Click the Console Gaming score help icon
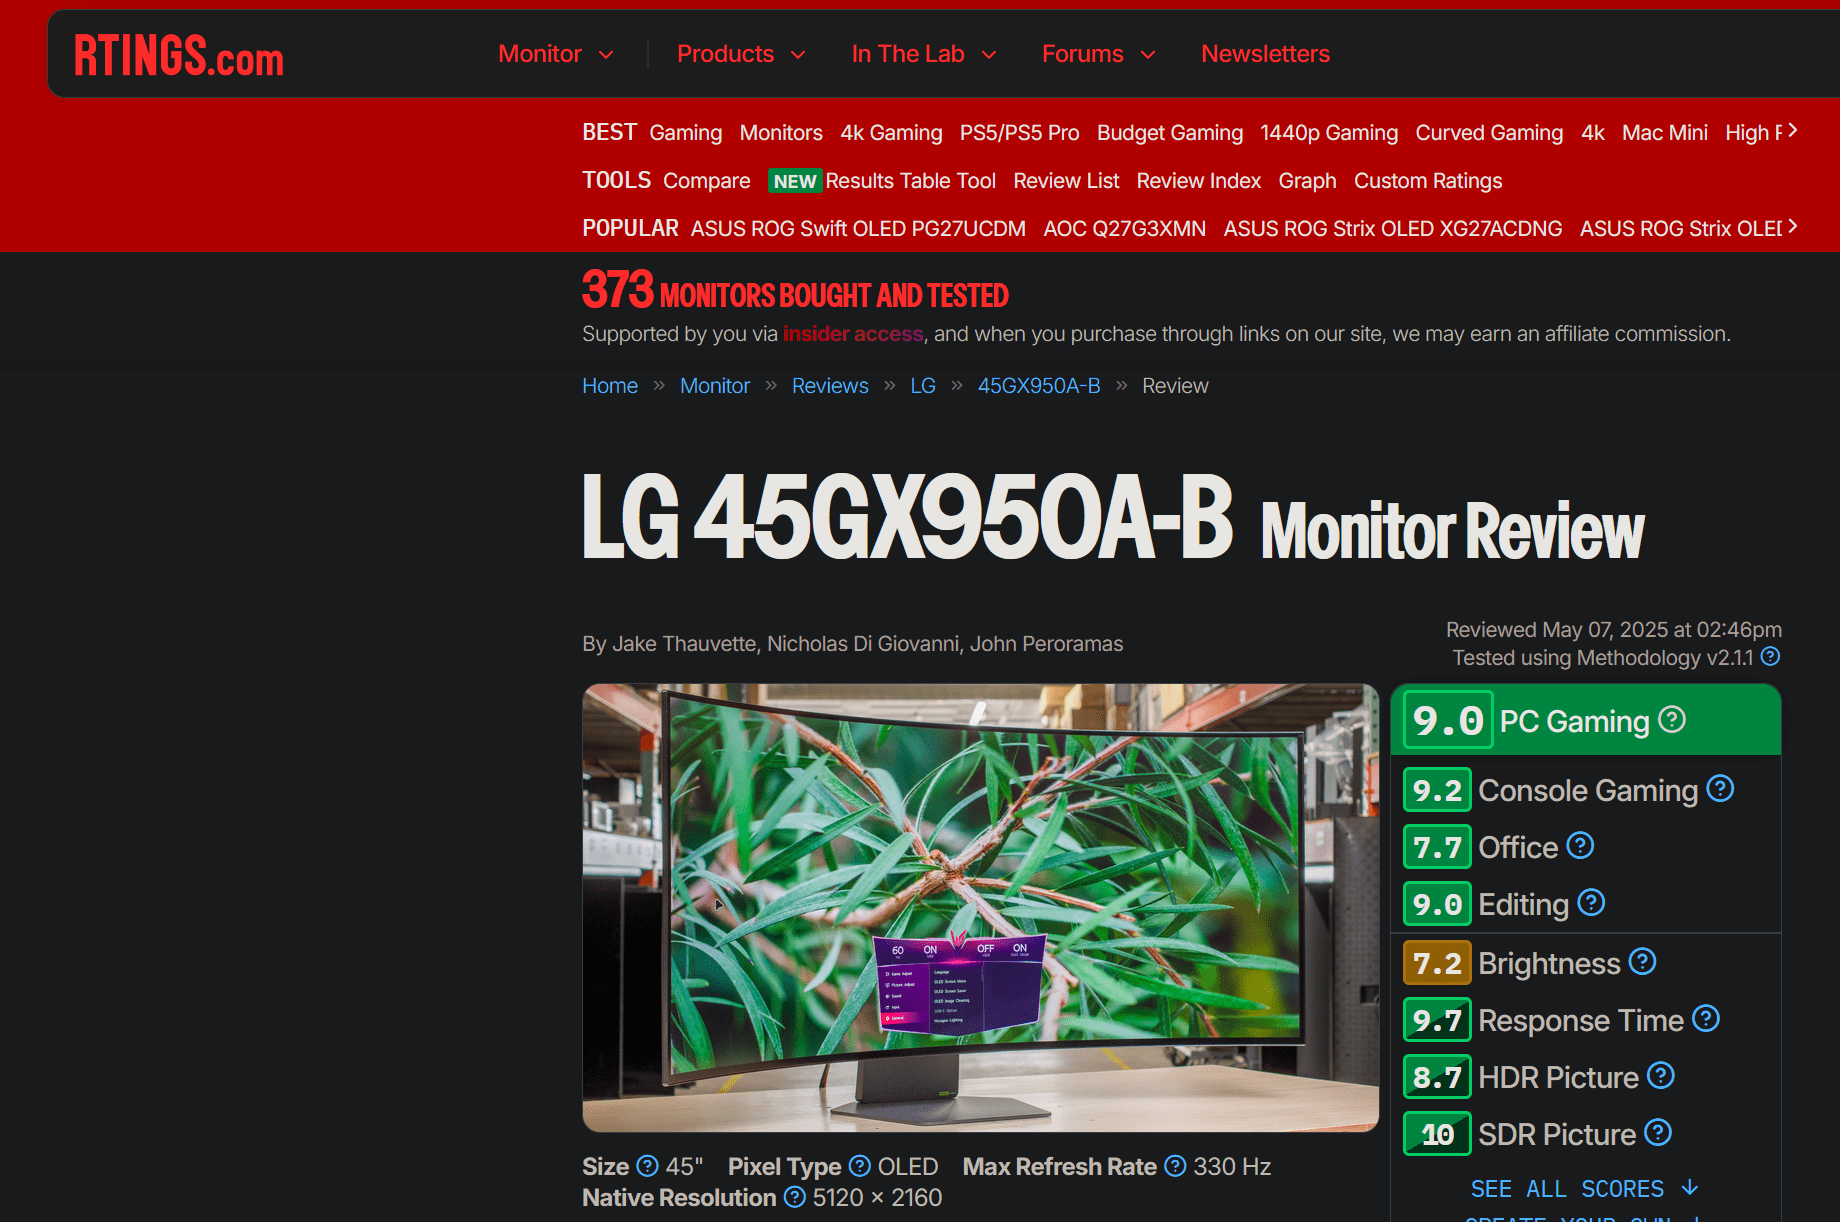Screen dimensions: 1840x1222 (1721, 789)
